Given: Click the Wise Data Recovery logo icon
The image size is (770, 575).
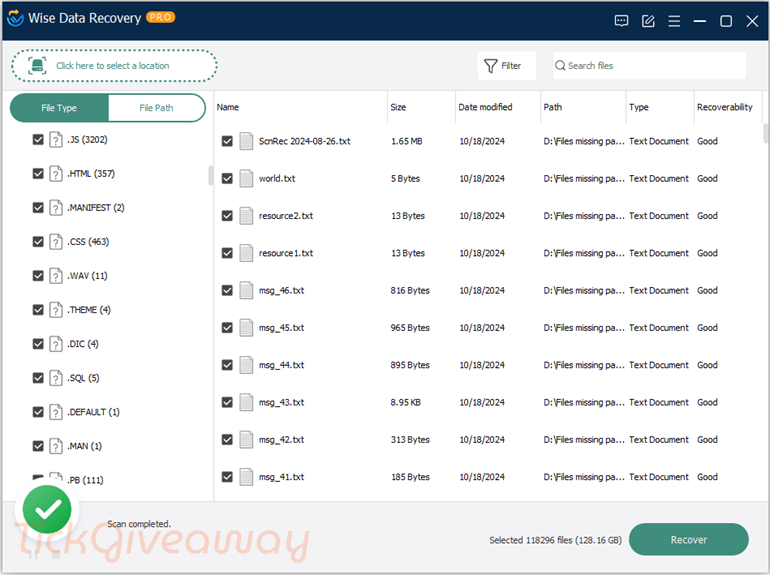Looking at the screenshot, I should [15, 18].
